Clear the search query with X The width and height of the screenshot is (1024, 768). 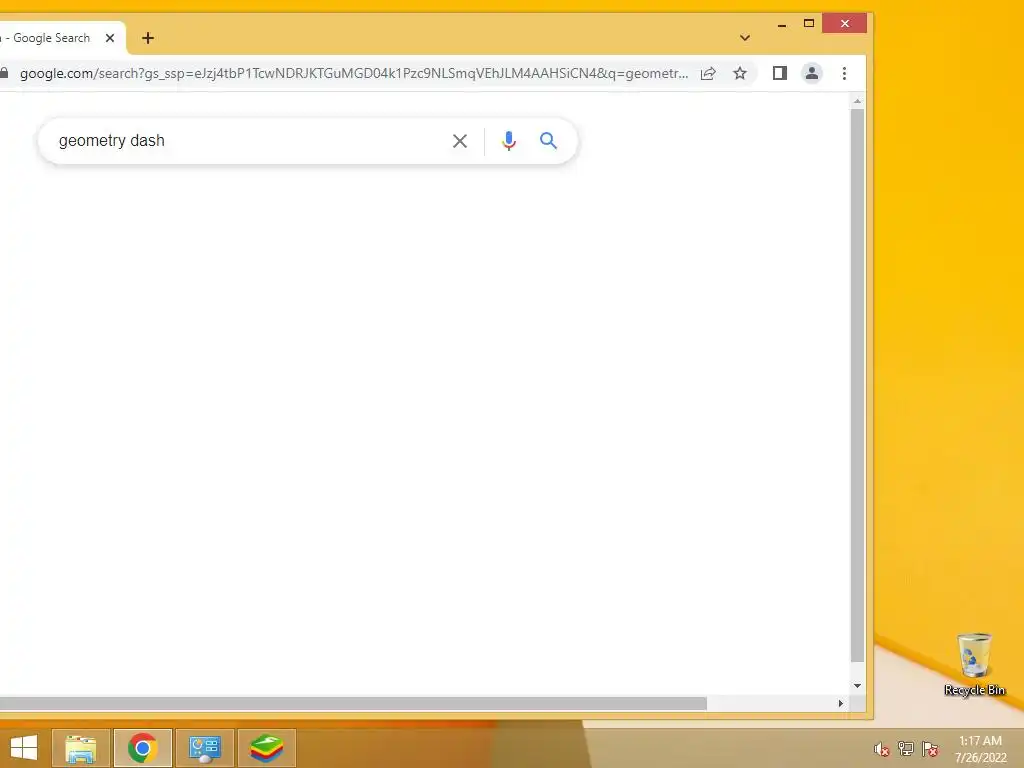[460, 140]
